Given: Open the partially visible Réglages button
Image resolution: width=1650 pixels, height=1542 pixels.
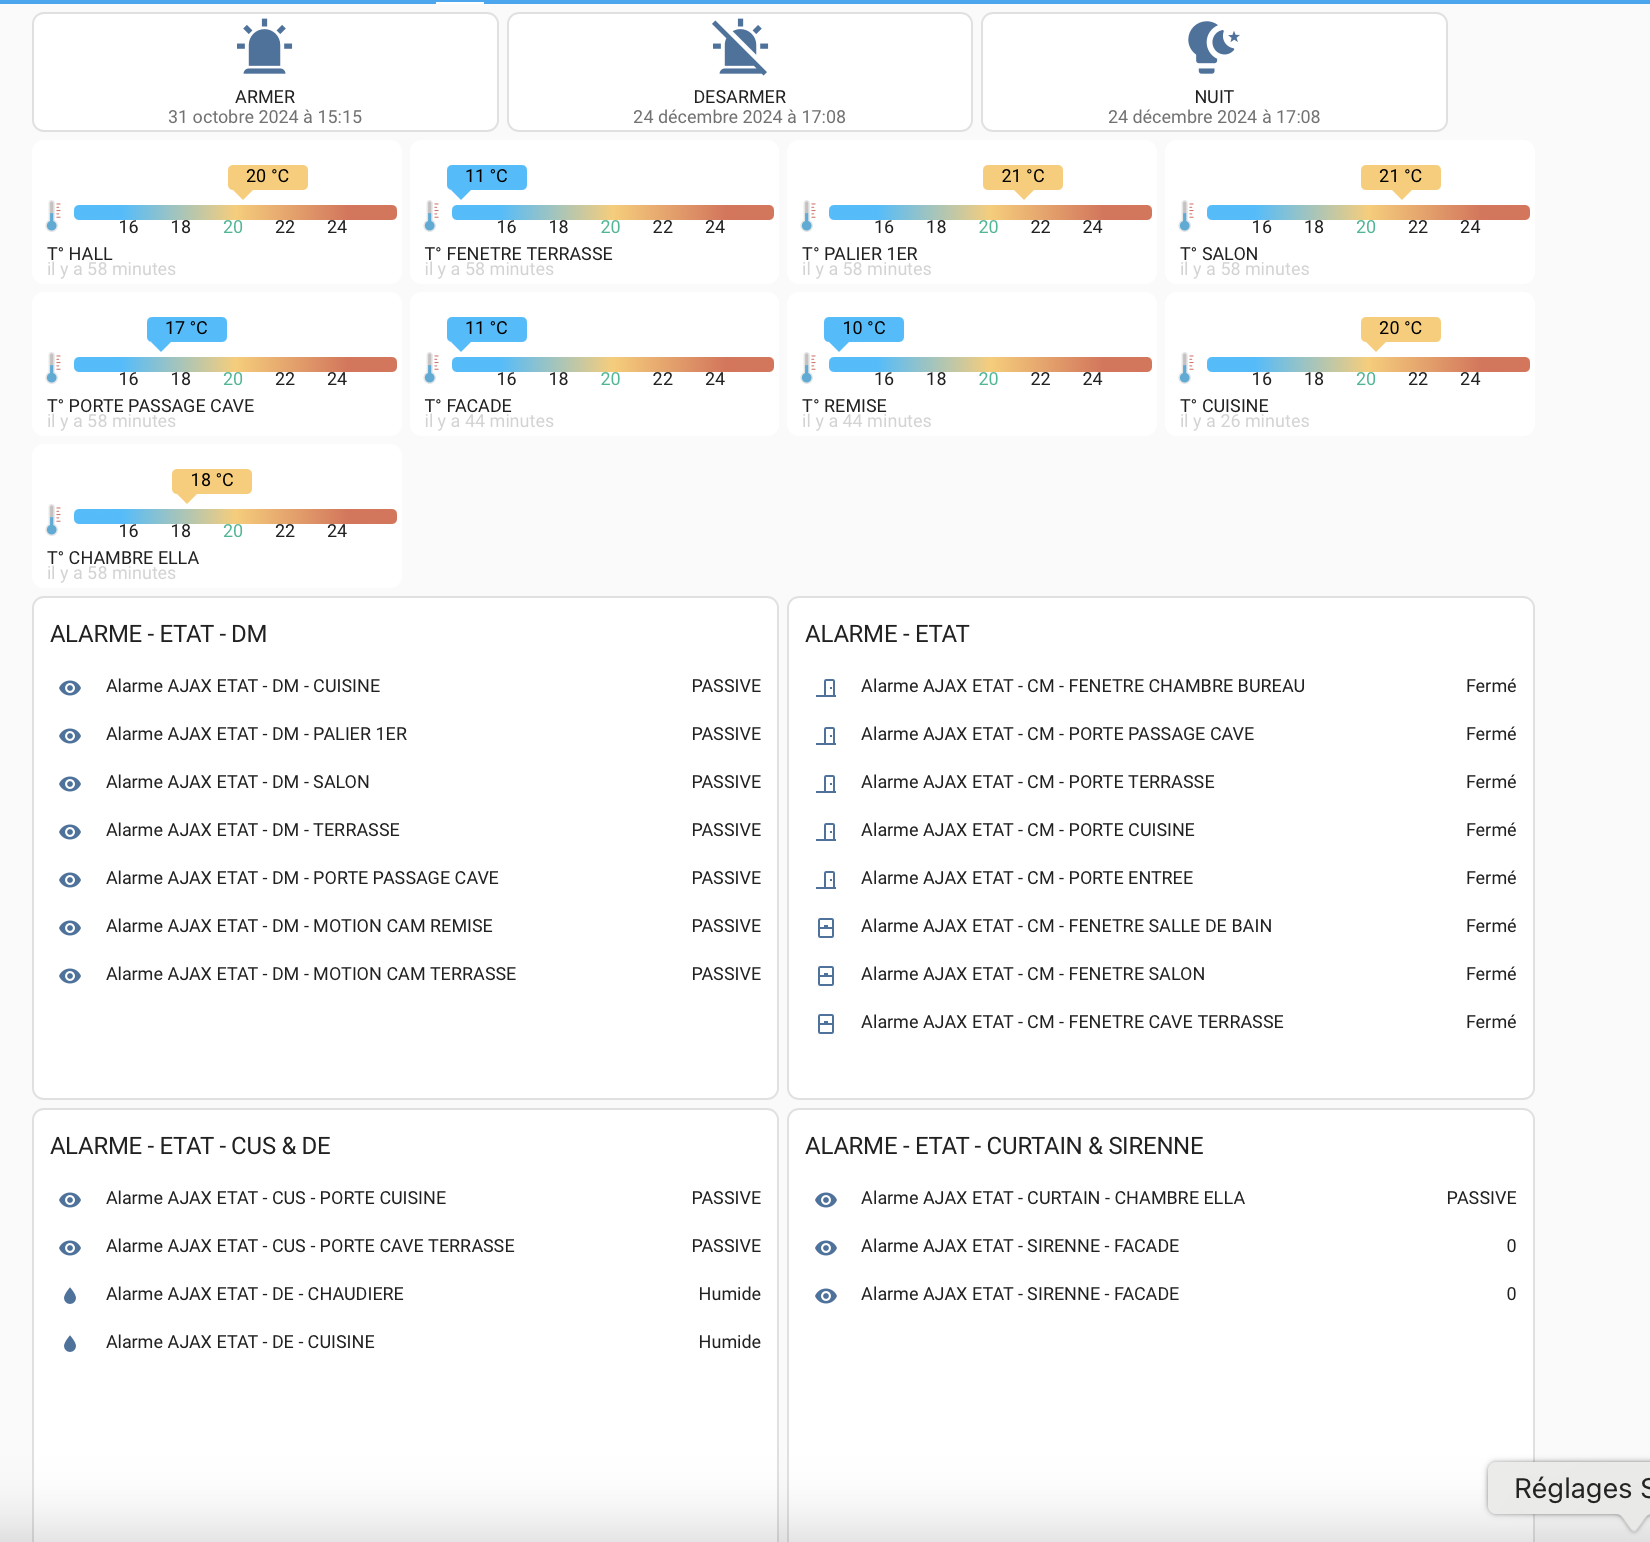Looking at the screenshot, I should (1569, 1489).
